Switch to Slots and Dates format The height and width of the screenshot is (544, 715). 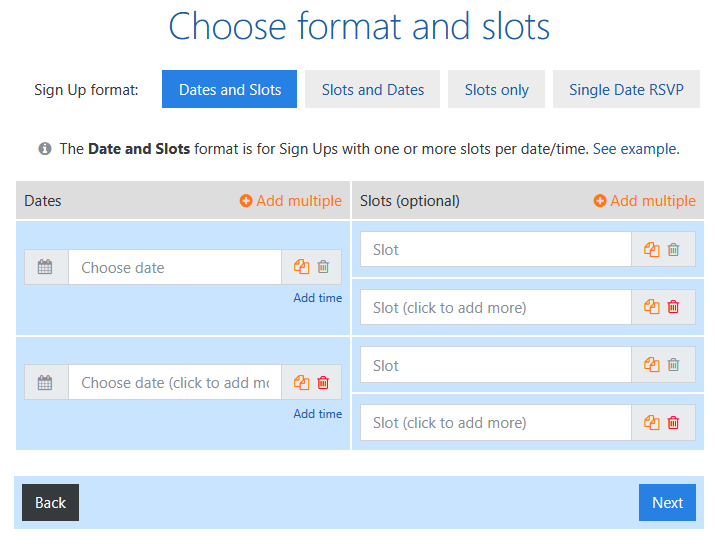click(x=373, y=89)
